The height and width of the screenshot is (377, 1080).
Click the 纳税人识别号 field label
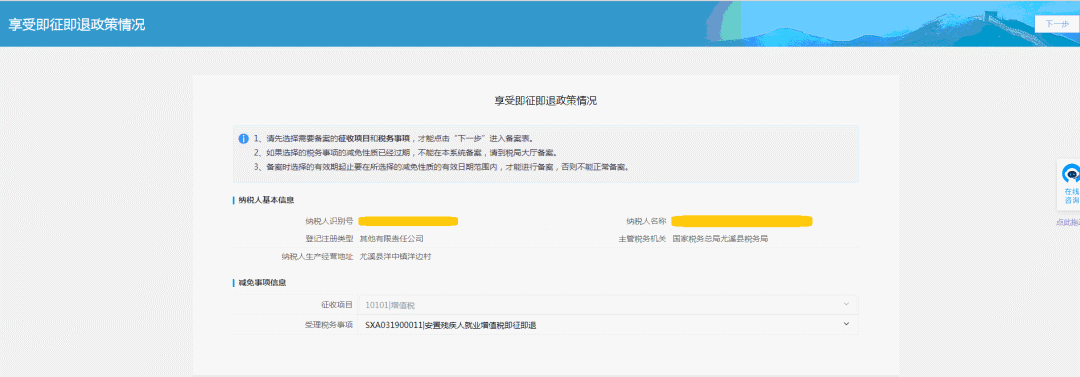(x=329, y=221)
